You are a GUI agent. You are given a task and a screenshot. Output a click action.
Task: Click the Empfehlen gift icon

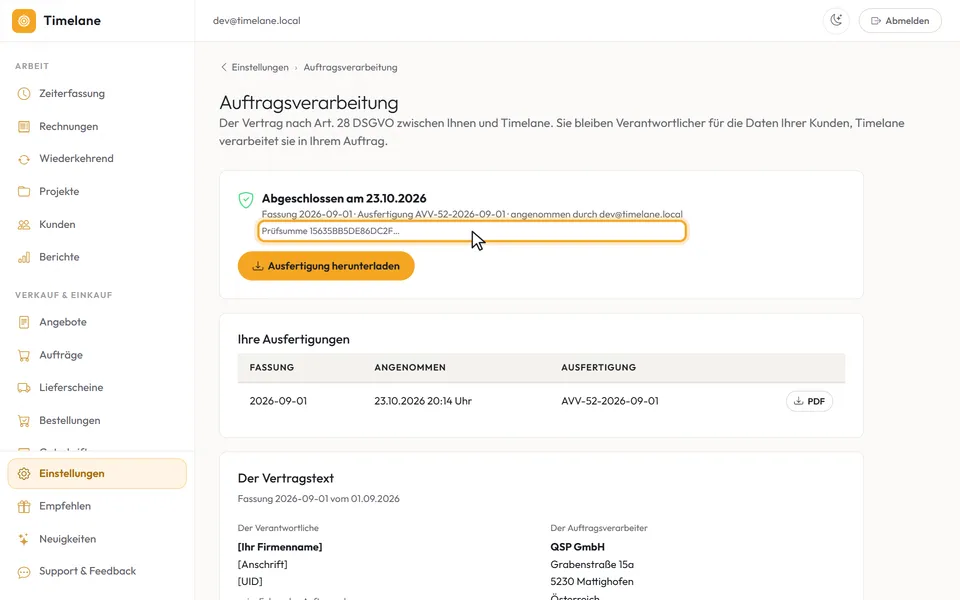pos(24,506)
